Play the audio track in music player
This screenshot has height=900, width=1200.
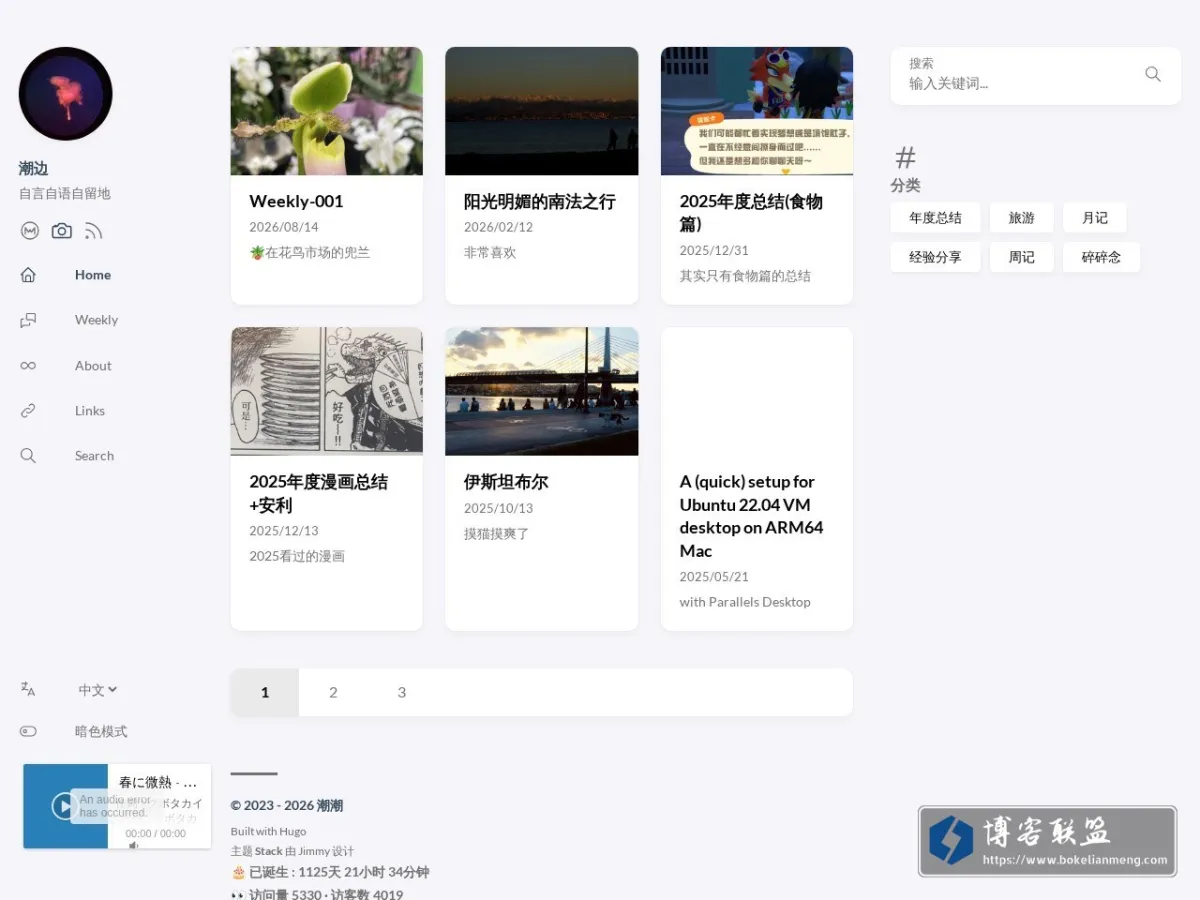click(x=64, y=806)
